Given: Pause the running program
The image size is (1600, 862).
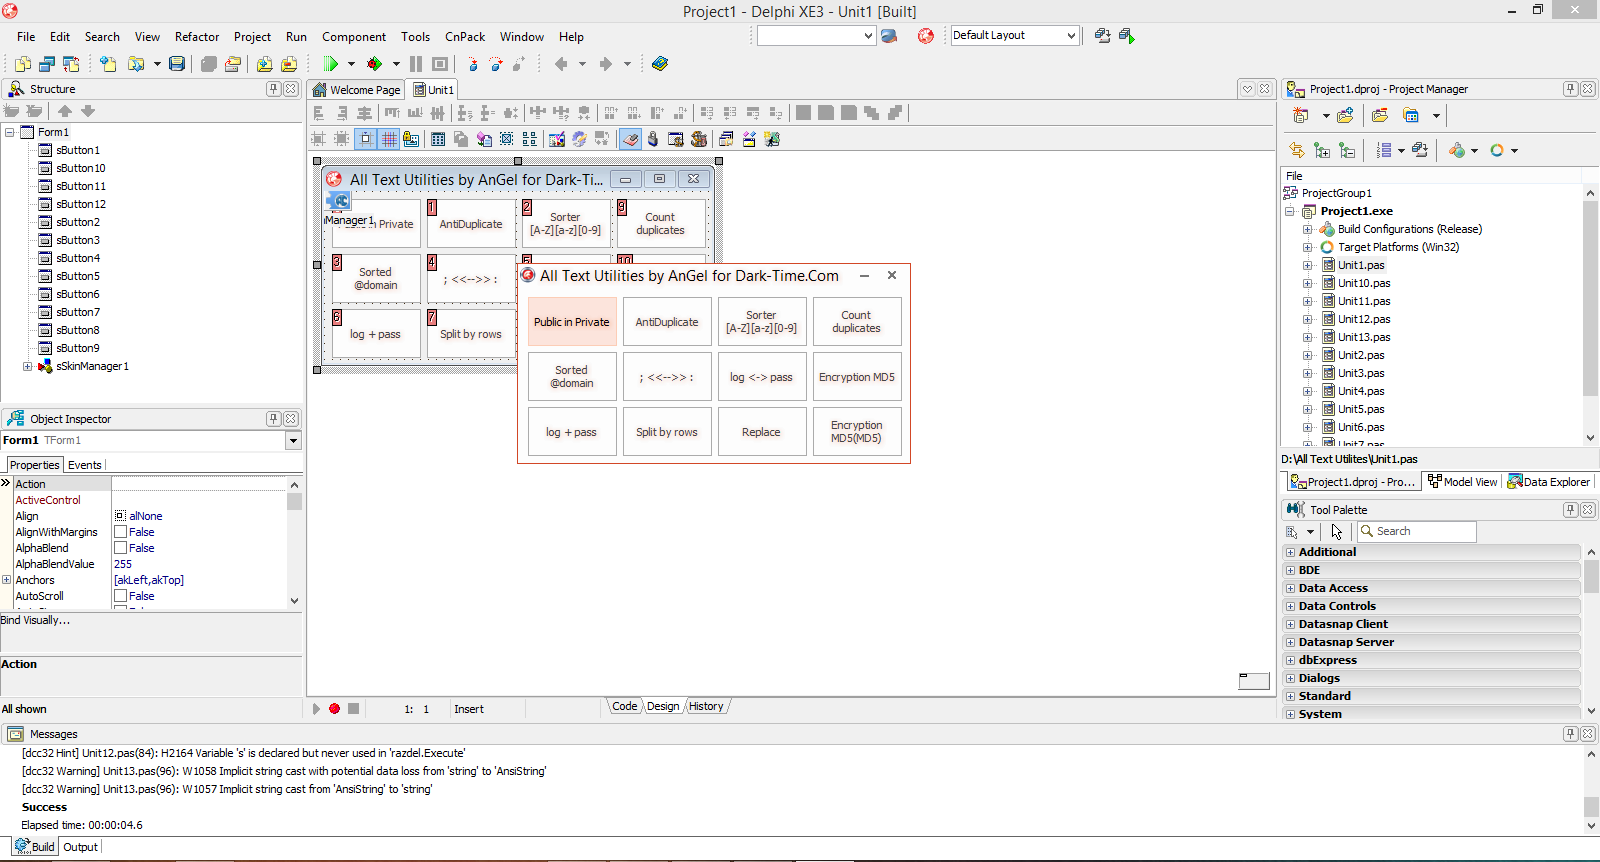Looking at the screenshot, I should pyautogui.click(x=416, y=64).
